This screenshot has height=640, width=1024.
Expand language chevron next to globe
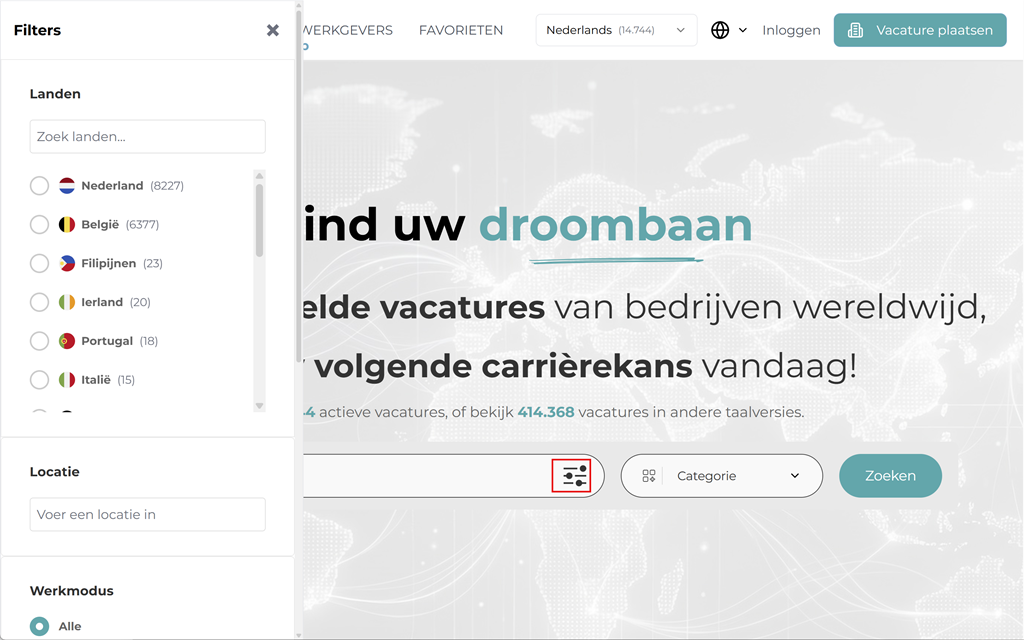point(743,31)
